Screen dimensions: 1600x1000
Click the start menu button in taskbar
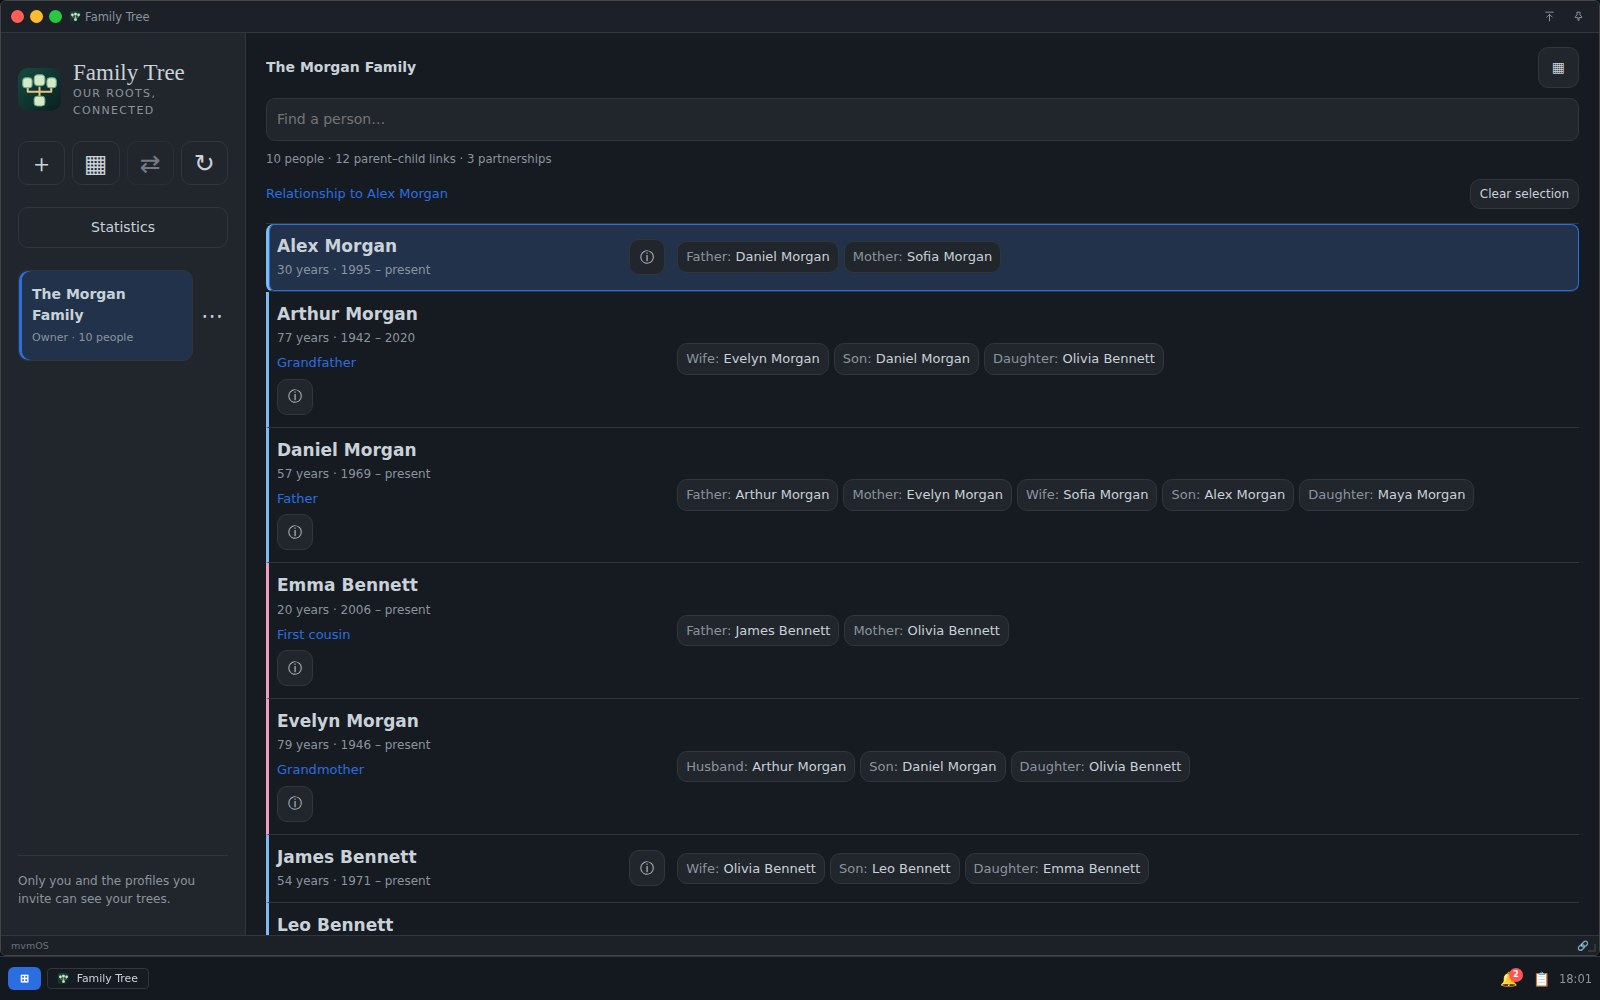24,978
